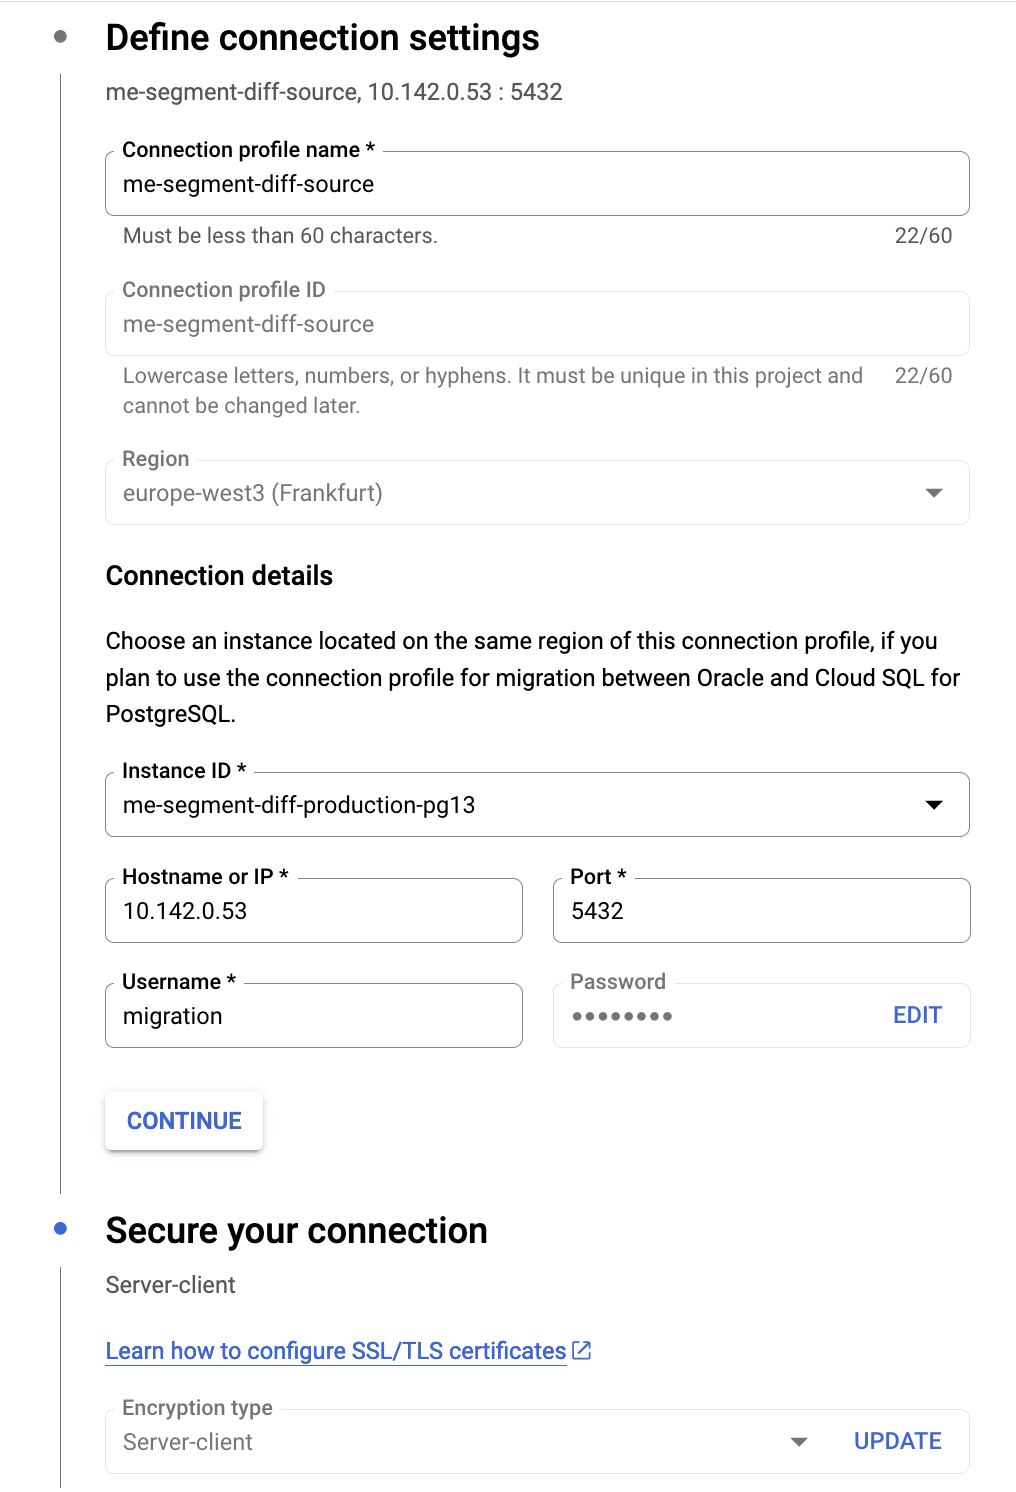Open 'Learn how to configure SSL/TLS certificates'

[x=335, y=1350]
